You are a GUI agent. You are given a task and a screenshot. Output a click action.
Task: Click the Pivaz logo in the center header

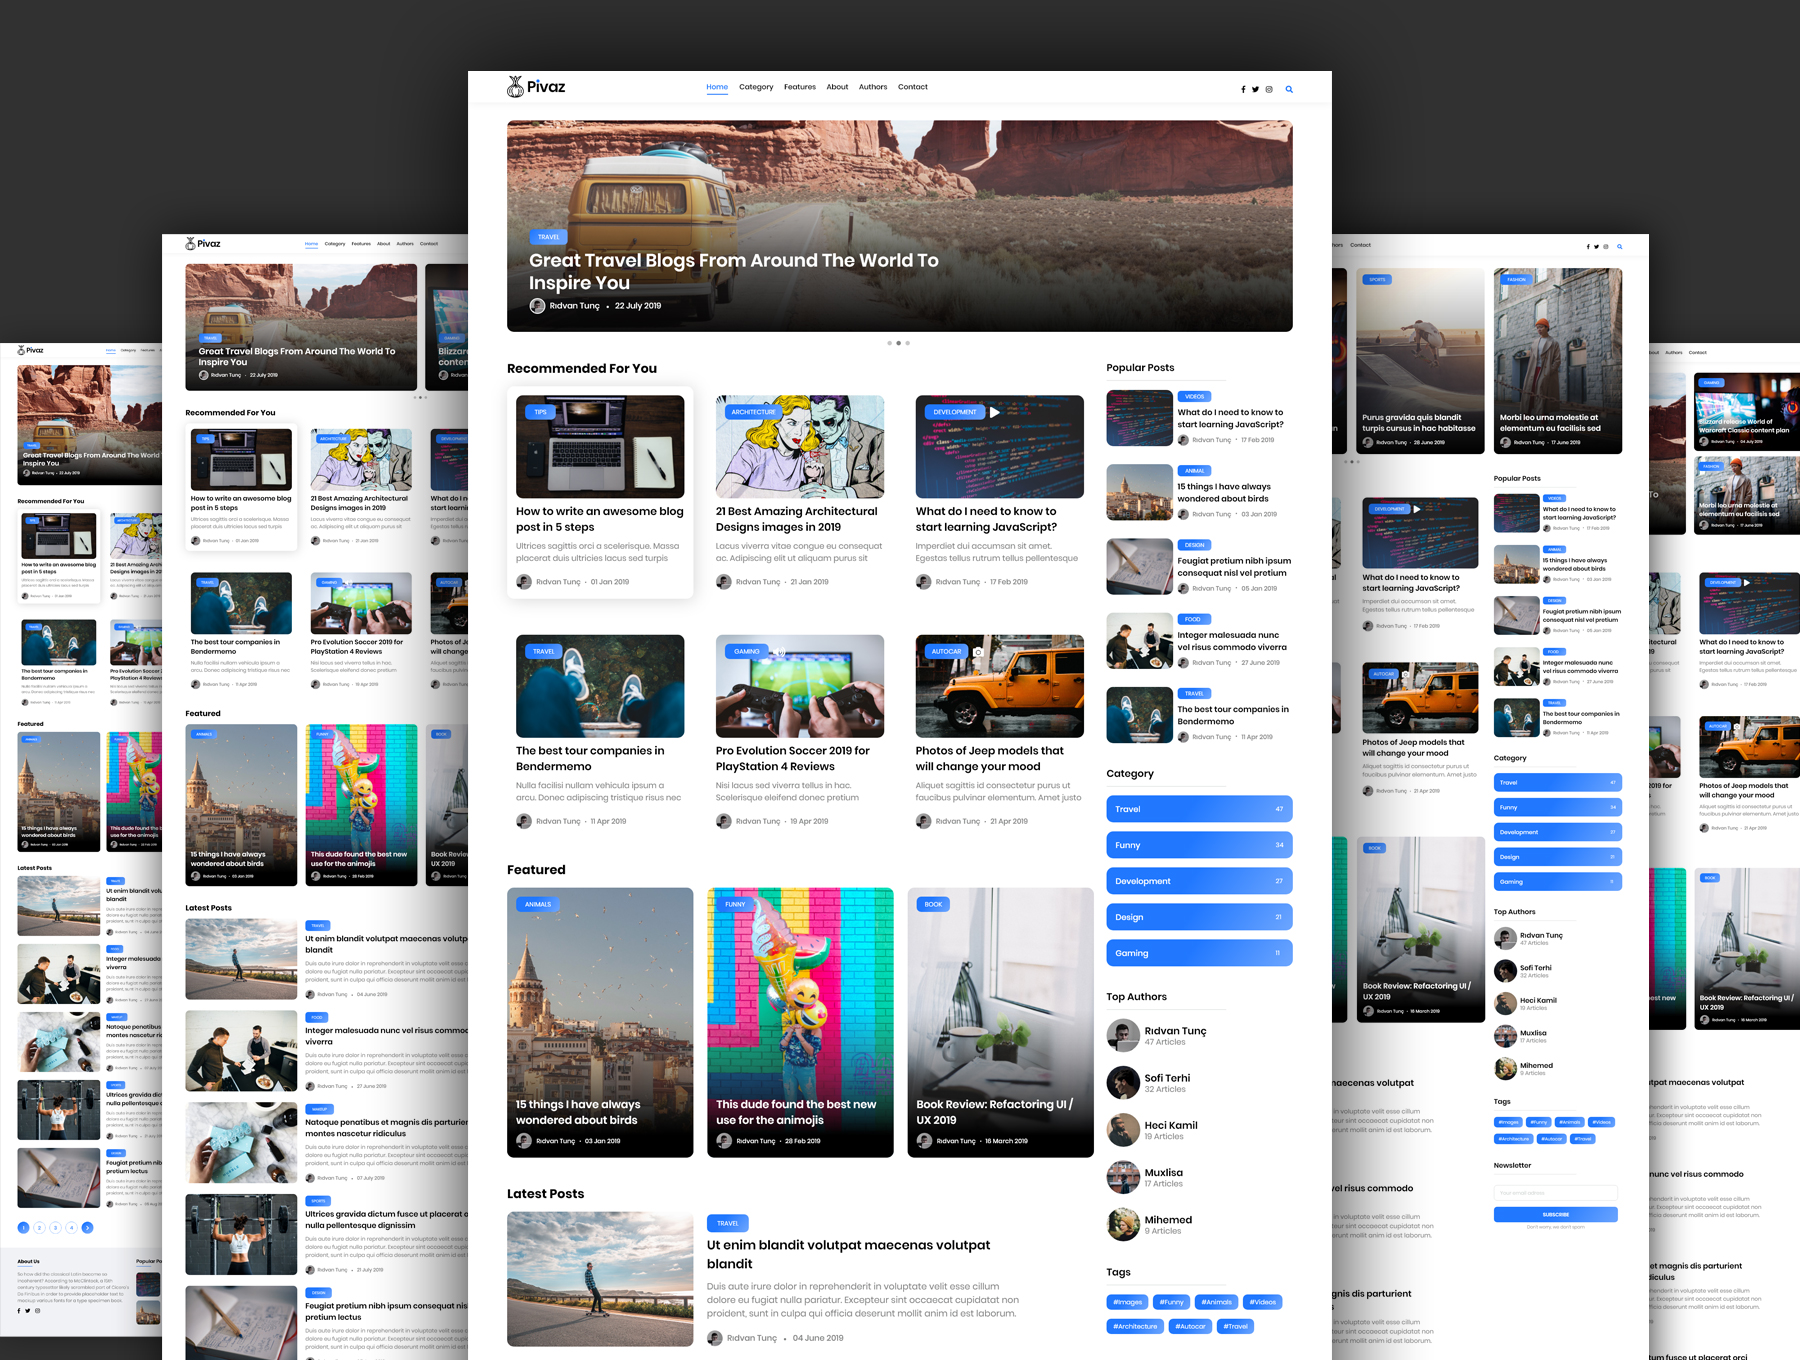[536, 87]
